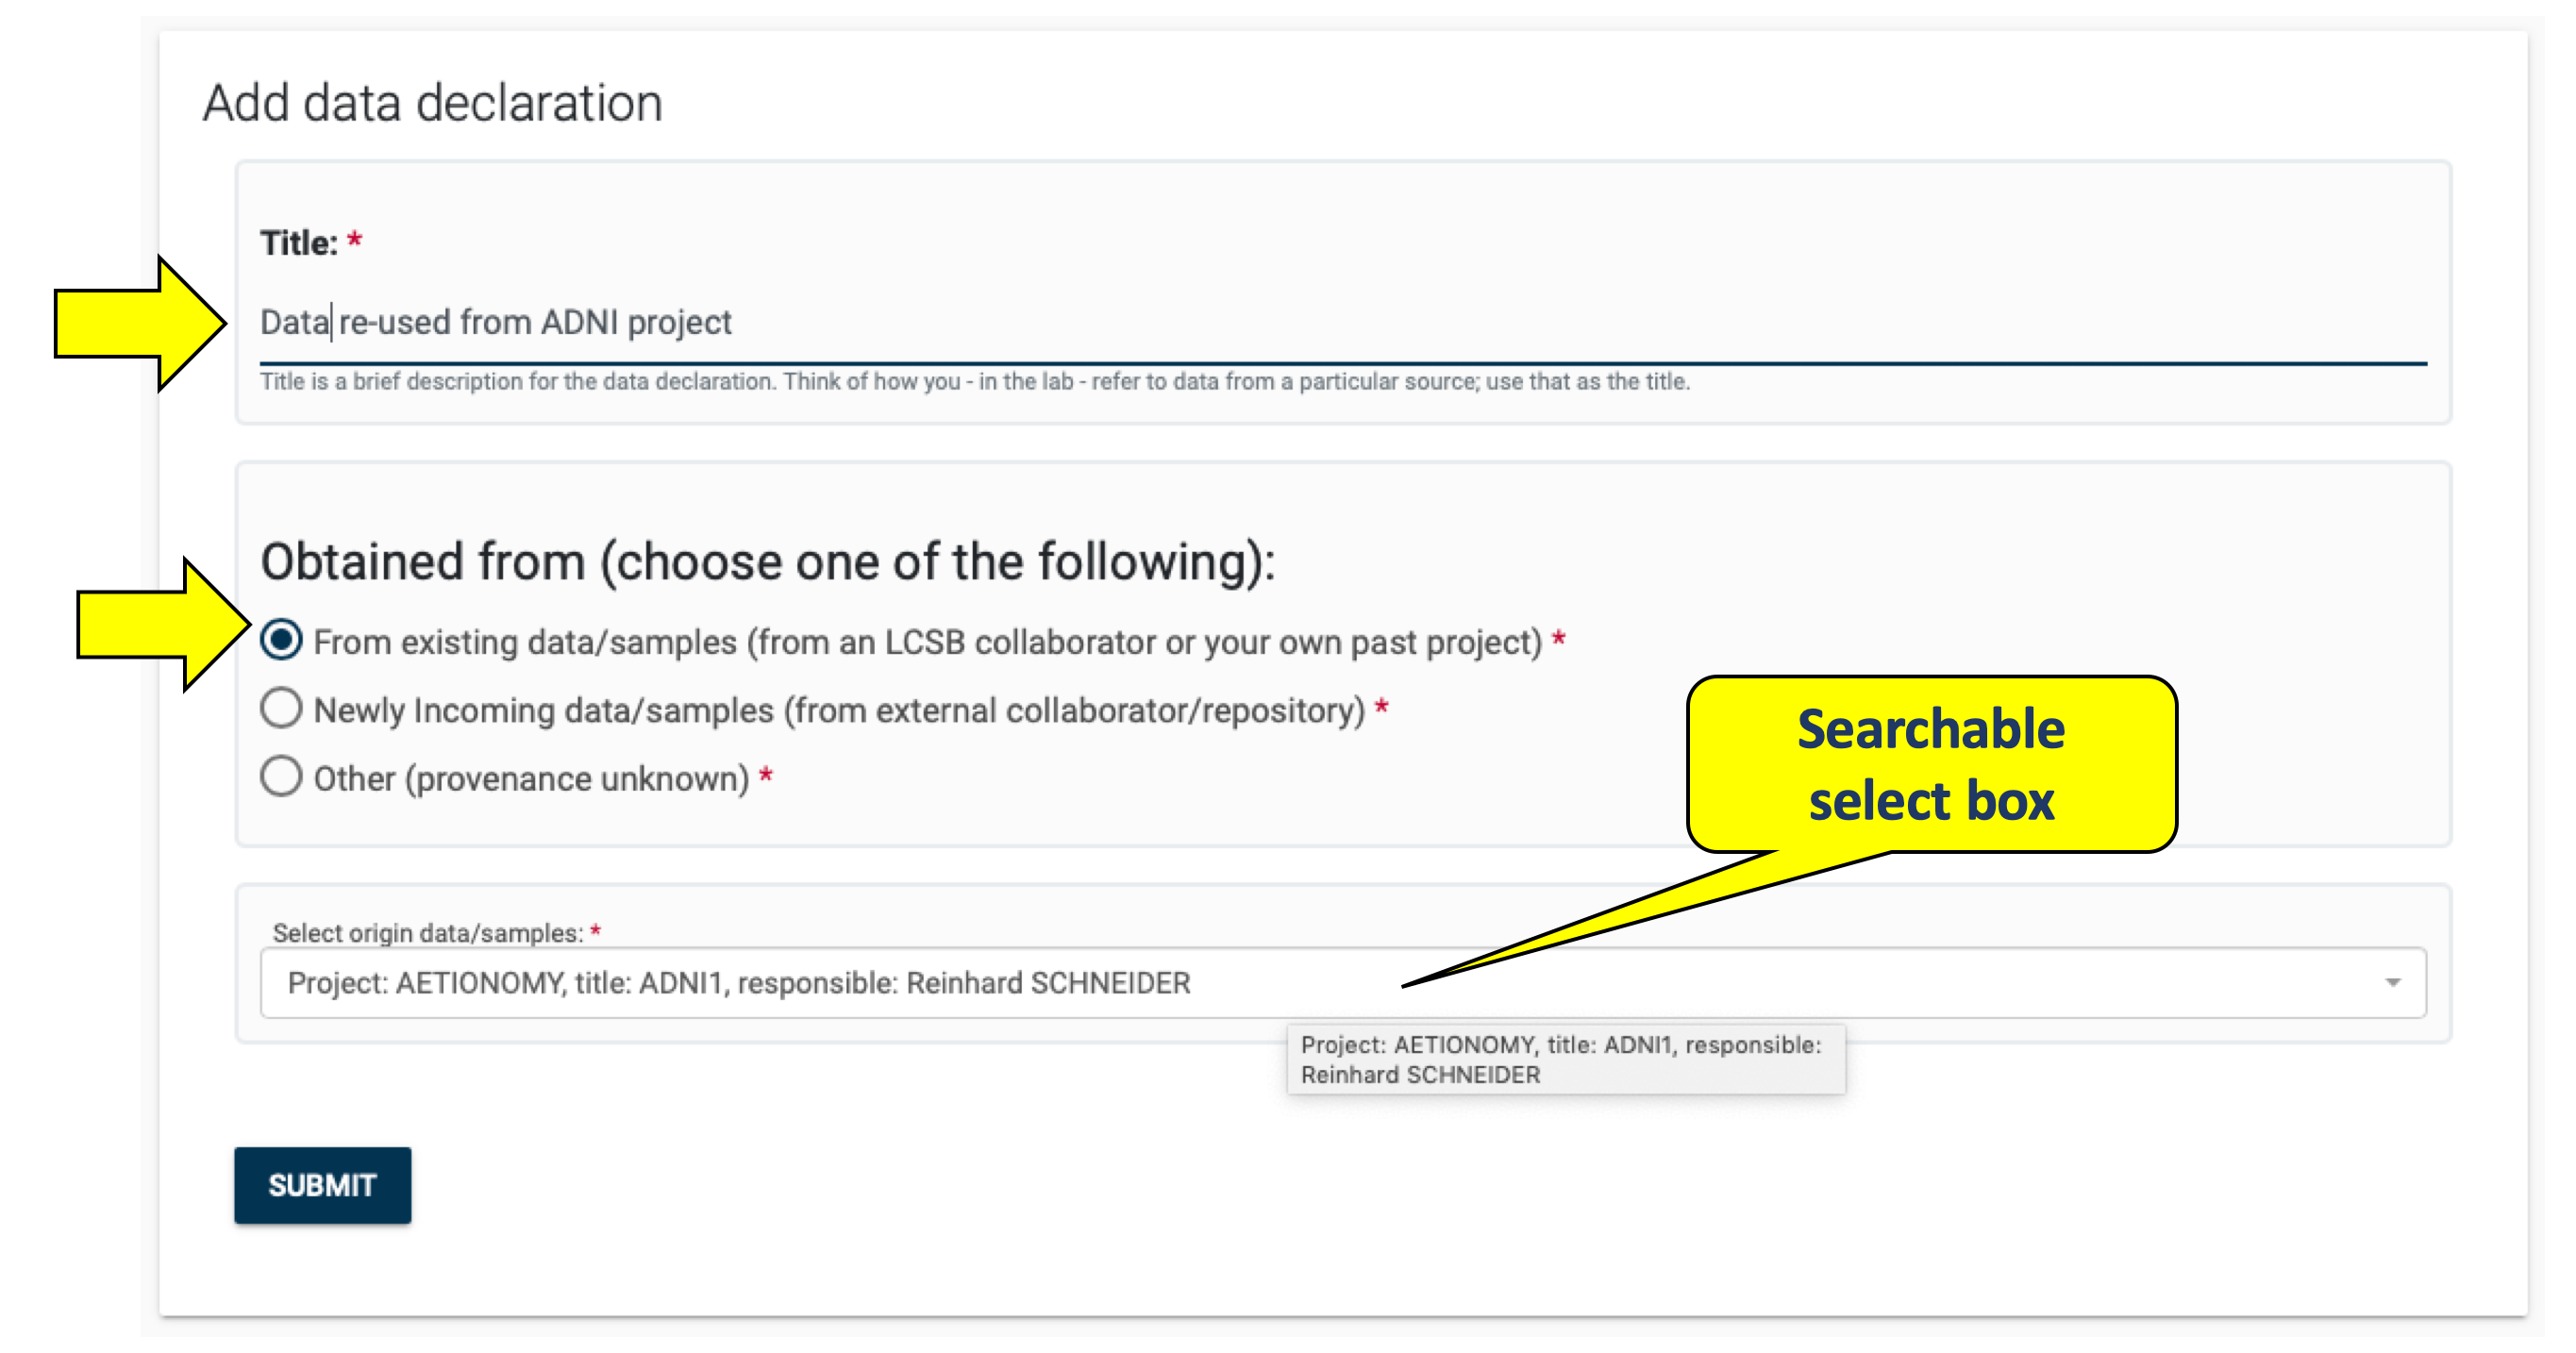Viewport: 2576px width, 1353px height.
Task: Click the 'Searchable select box' yellow callout
Action: [x=1930, y=765]
